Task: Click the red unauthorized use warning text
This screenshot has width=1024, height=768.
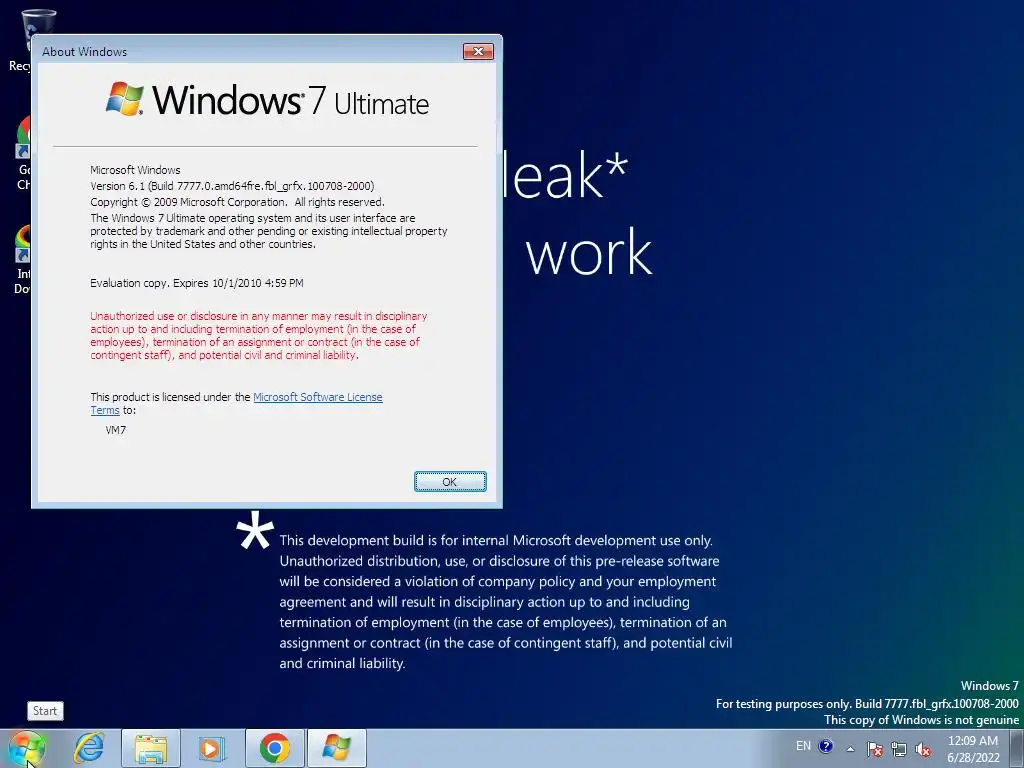Action: tap(259, 336)
